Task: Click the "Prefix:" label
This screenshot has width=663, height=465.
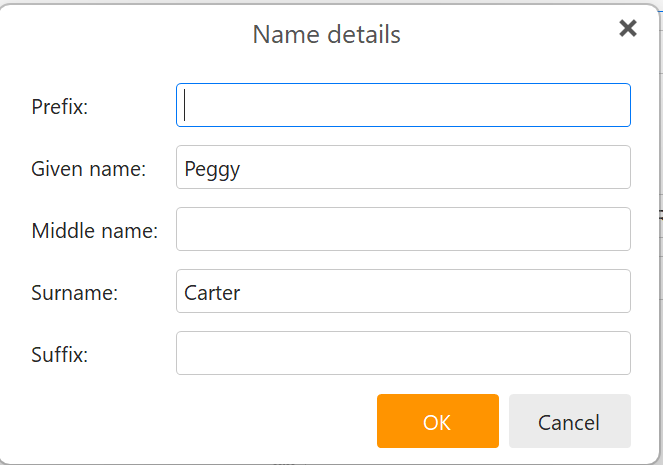Action: (60, 106)
